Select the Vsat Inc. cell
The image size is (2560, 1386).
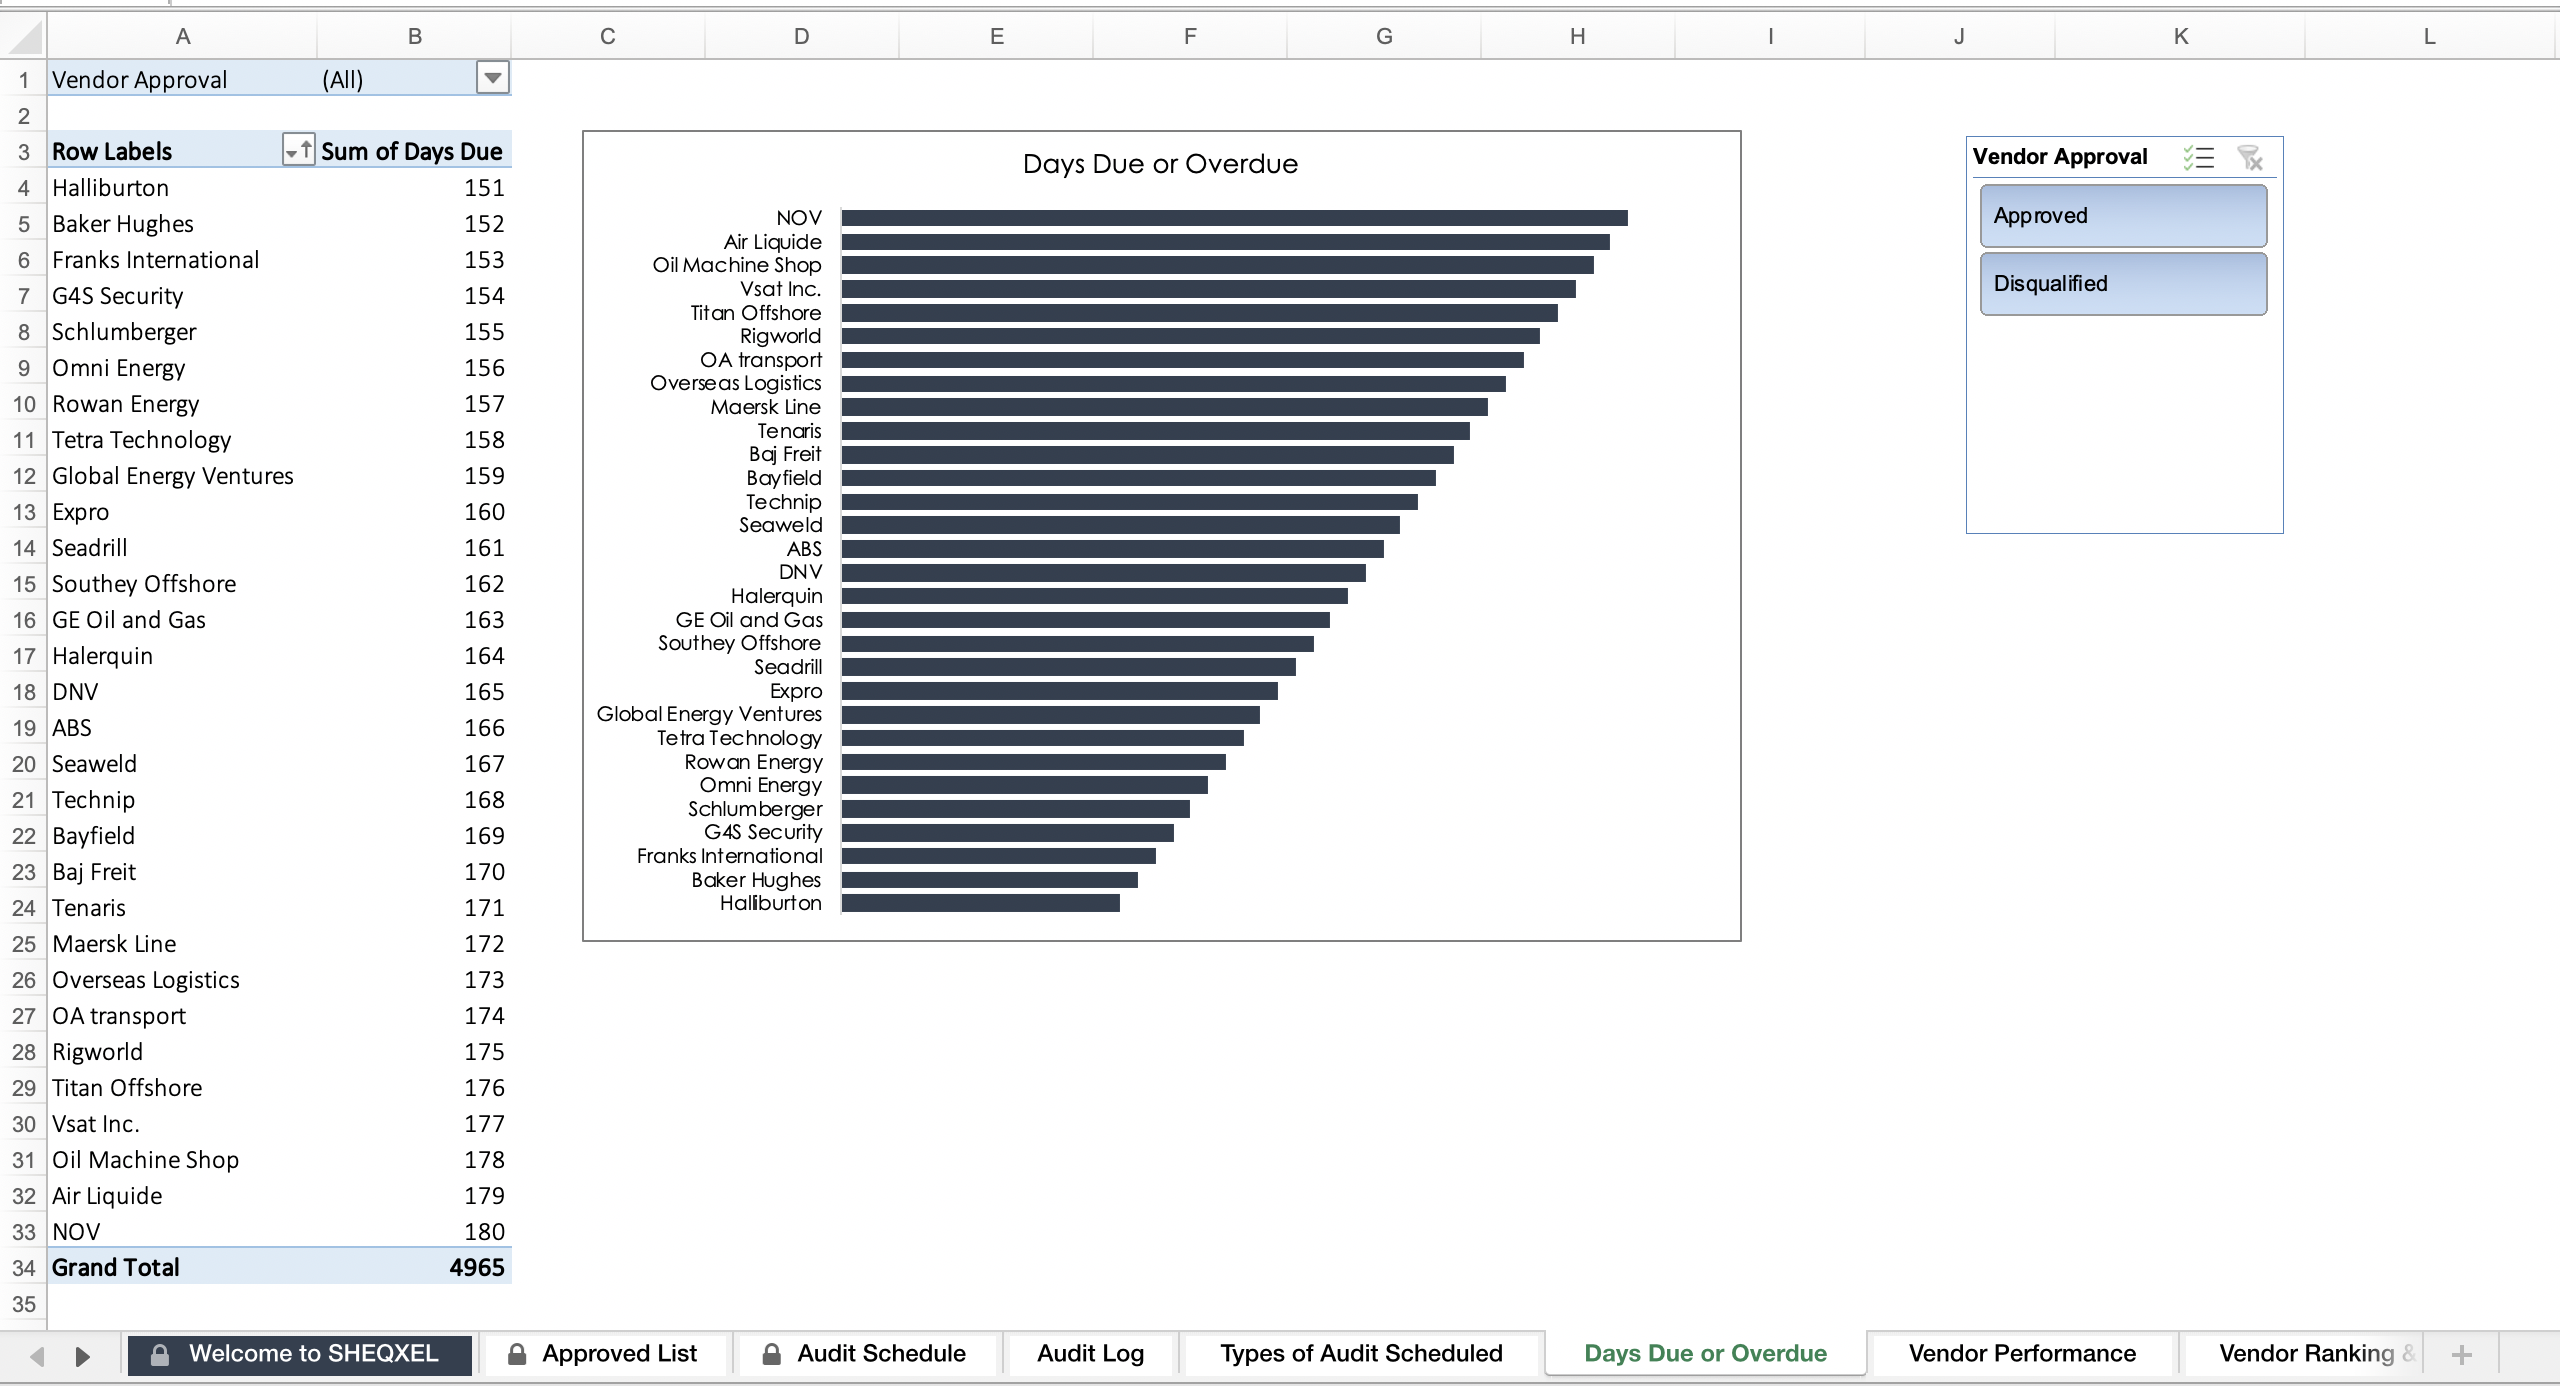(182, 1124)
